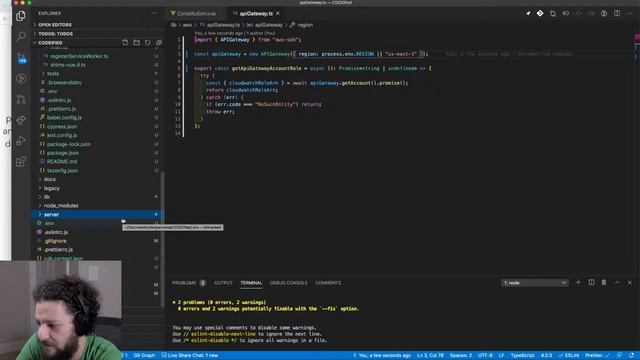The height and width of the screenshot is (360, 640).
Task: Select apiGateway.ts editor tab
Action: (x=256, y=13)
